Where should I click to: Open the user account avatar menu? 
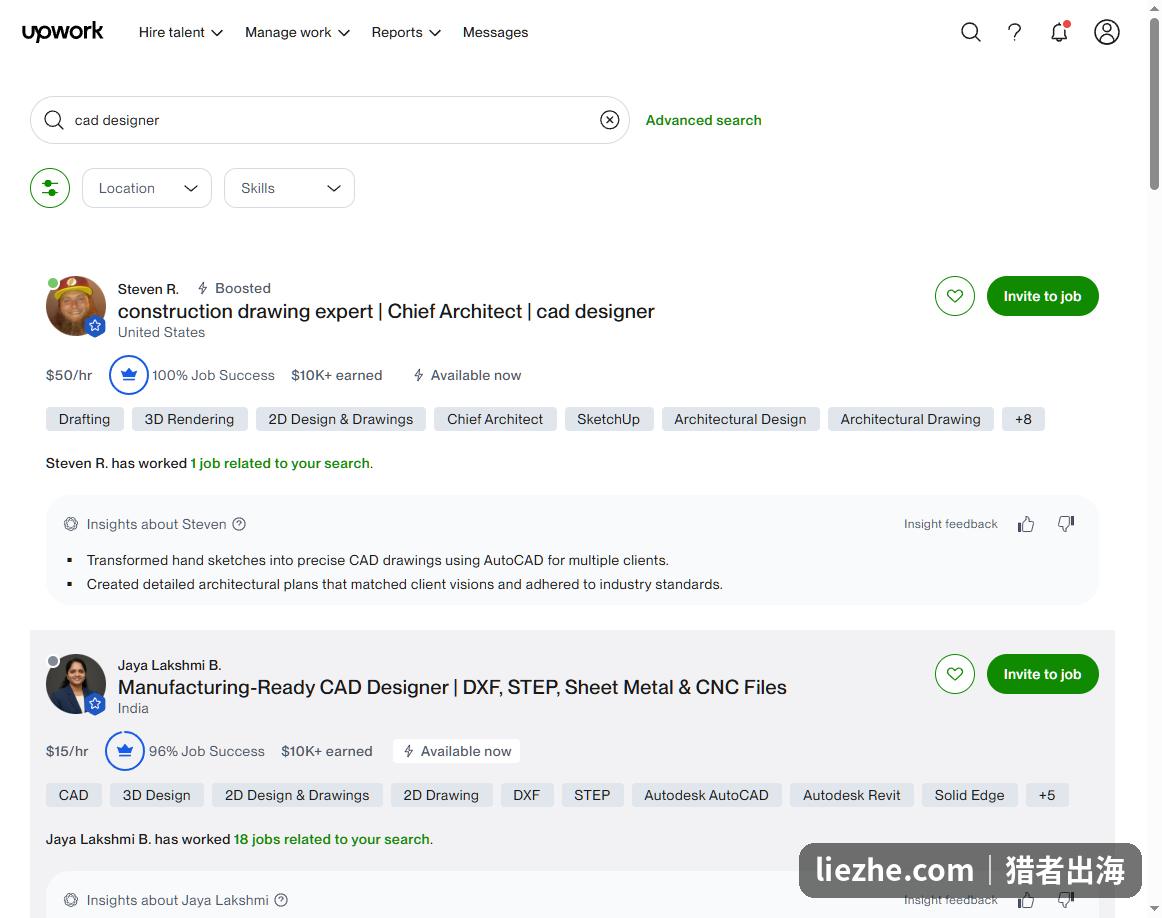(x=1106, y=32)
